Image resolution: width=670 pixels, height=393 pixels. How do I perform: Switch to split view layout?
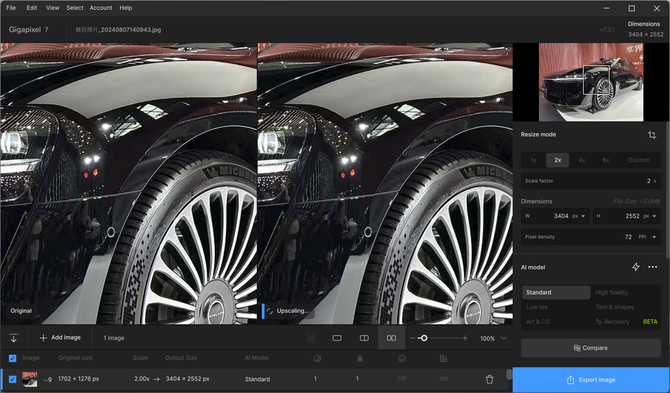coord(364,338)
